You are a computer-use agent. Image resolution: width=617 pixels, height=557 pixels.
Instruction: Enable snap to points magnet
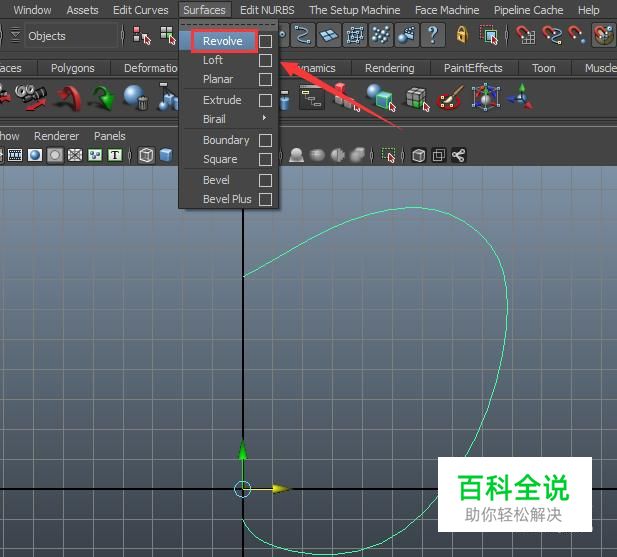(577, 35)
